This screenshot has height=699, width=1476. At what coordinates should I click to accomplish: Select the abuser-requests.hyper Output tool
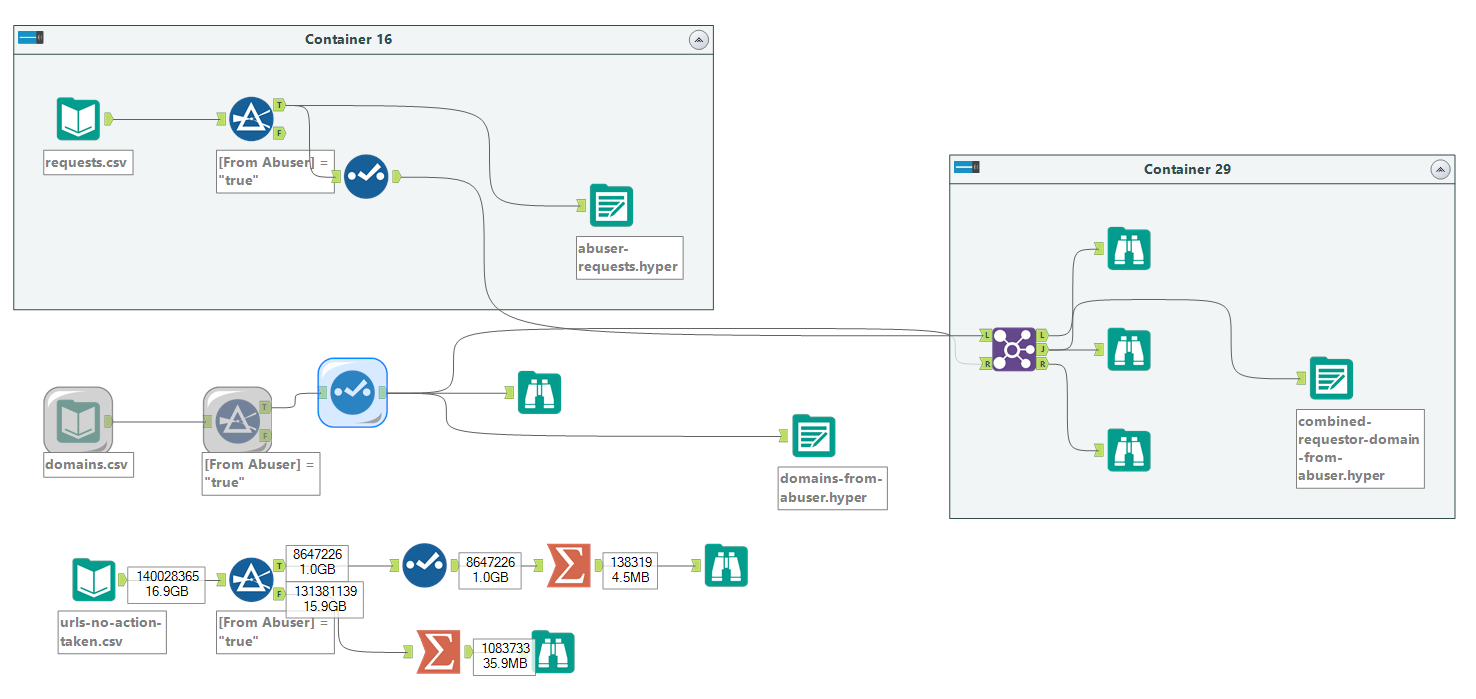[610, 205]
